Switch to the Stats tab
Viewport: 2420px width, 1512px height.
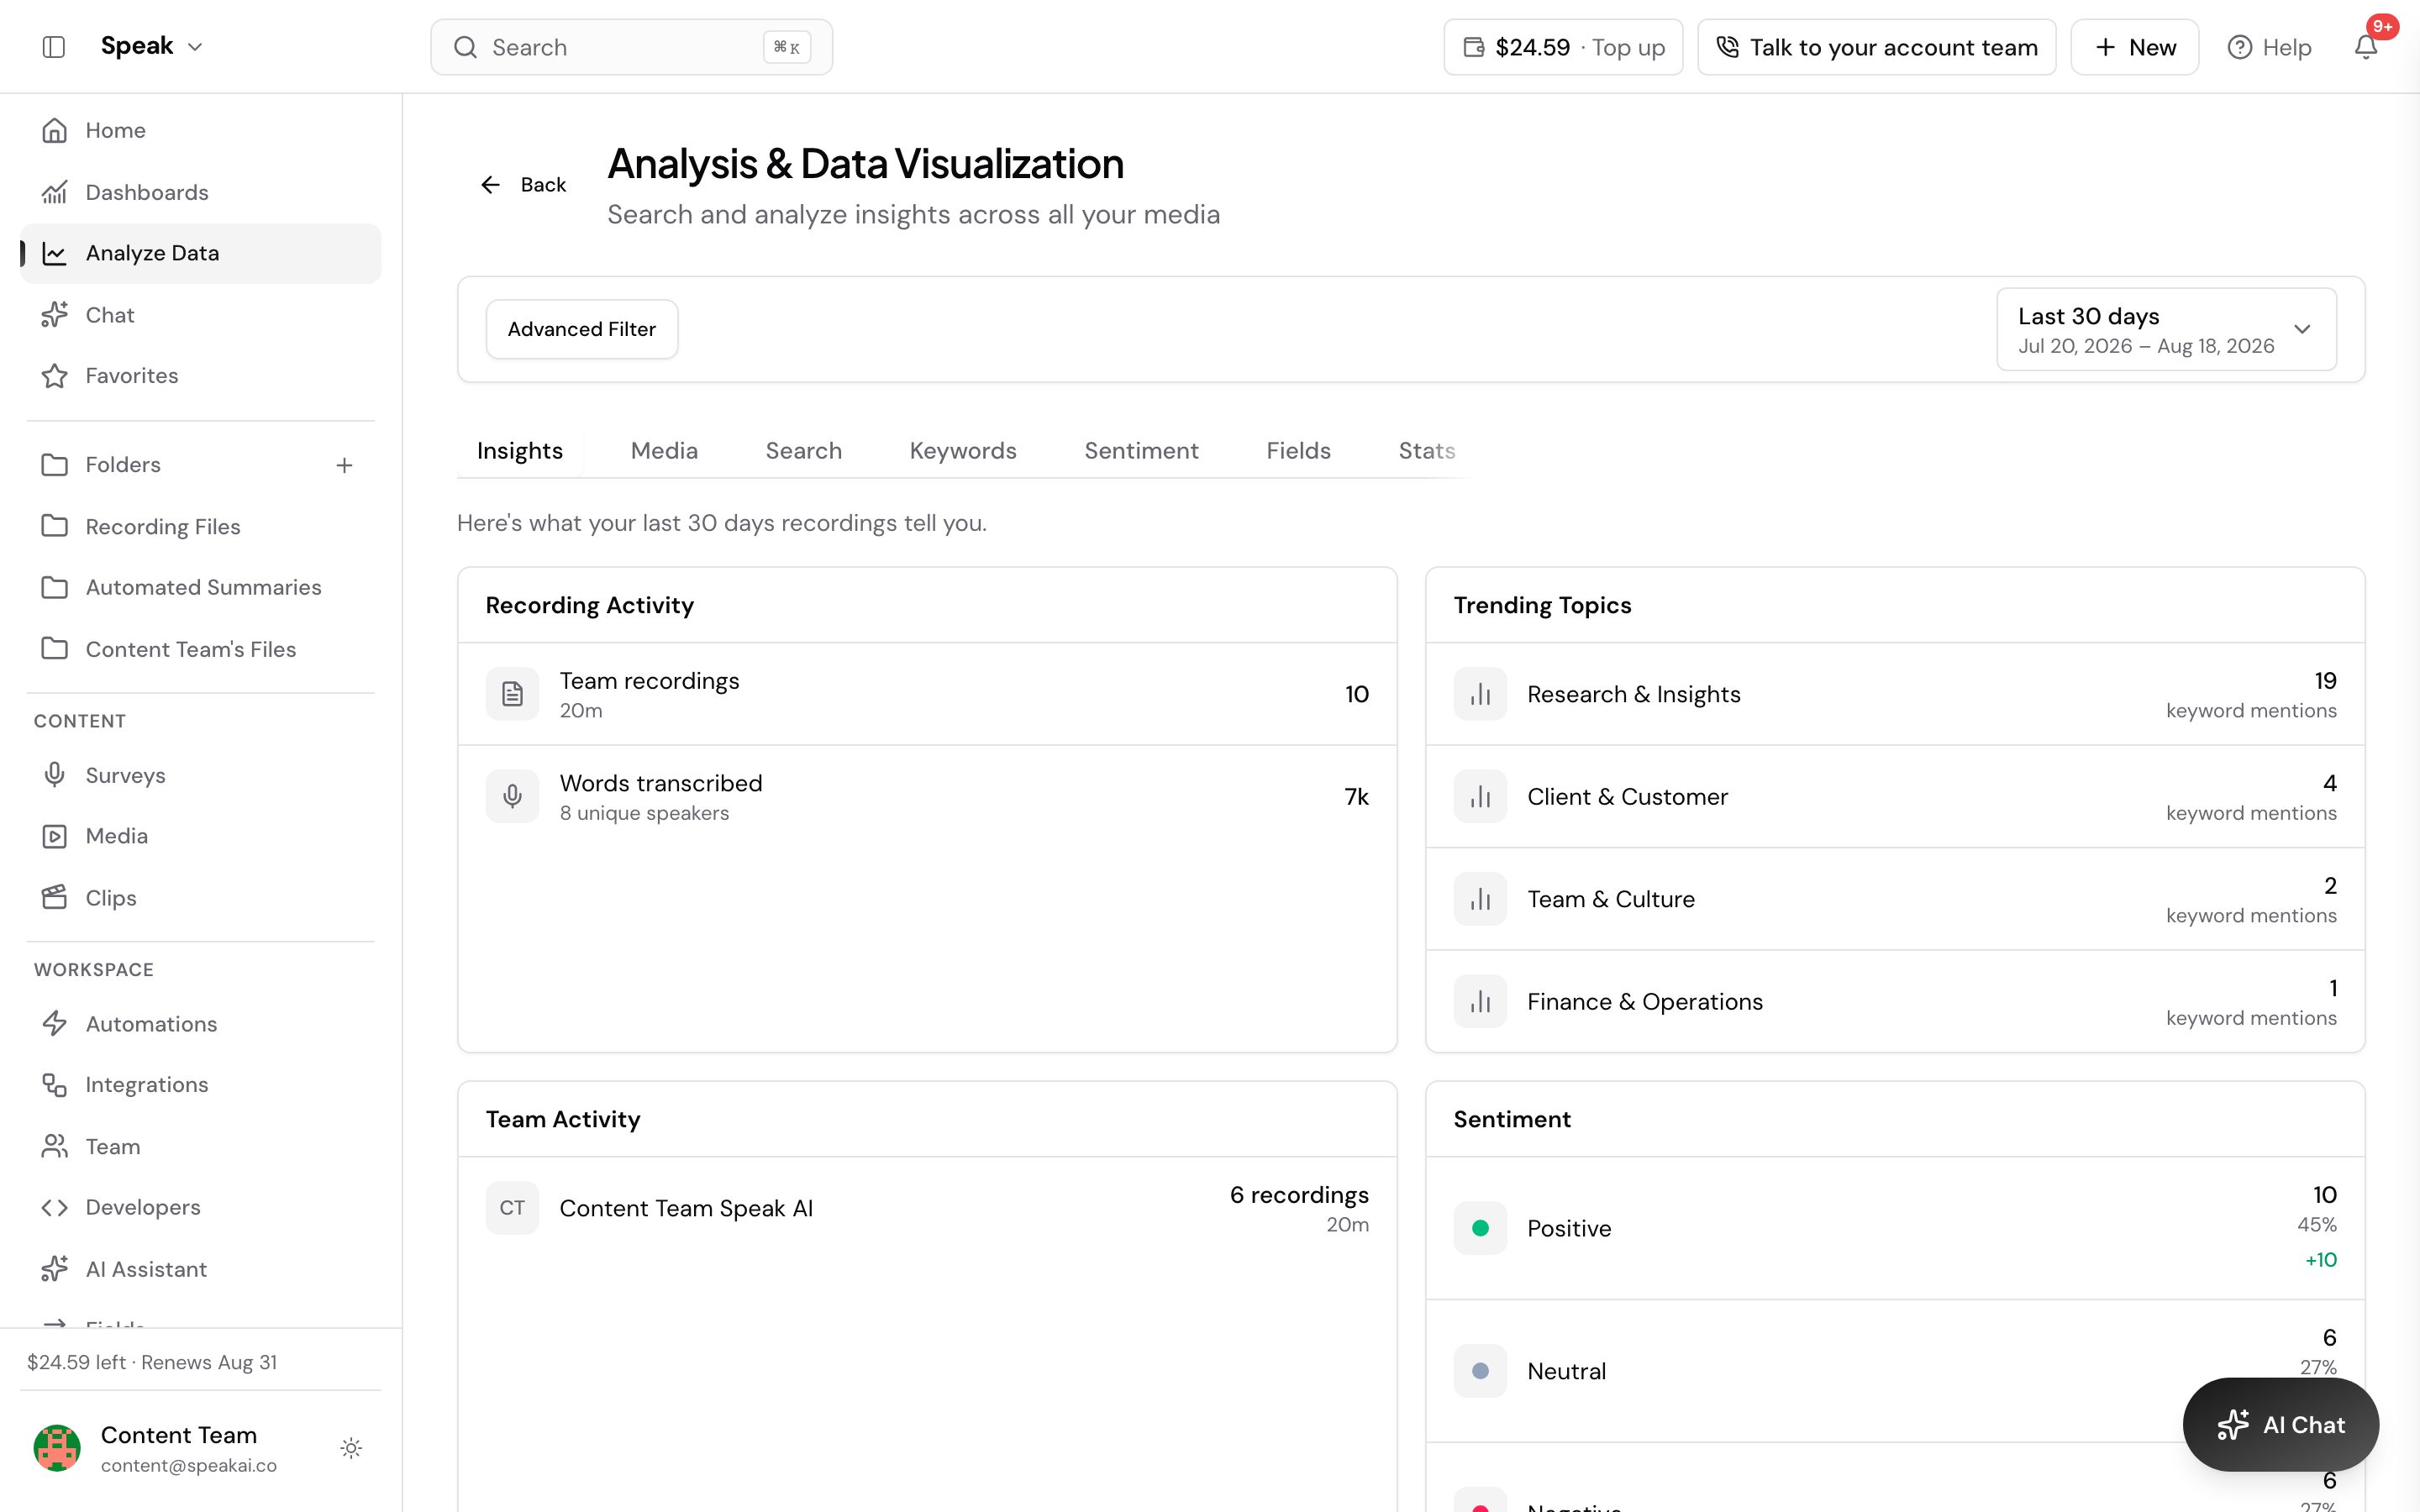pos(1426,451)
